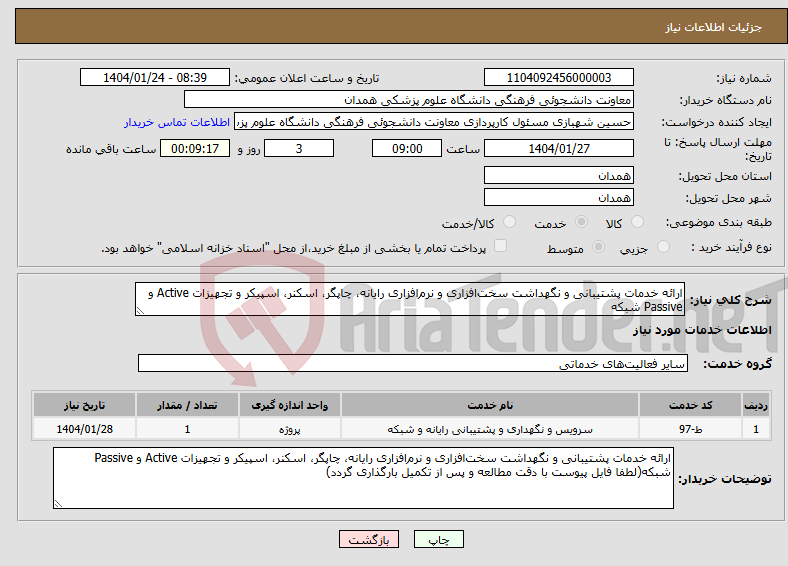Click the تعداد / مقدار column header
Viewport: 788px width, 566px height.
(x=187, y=405)
